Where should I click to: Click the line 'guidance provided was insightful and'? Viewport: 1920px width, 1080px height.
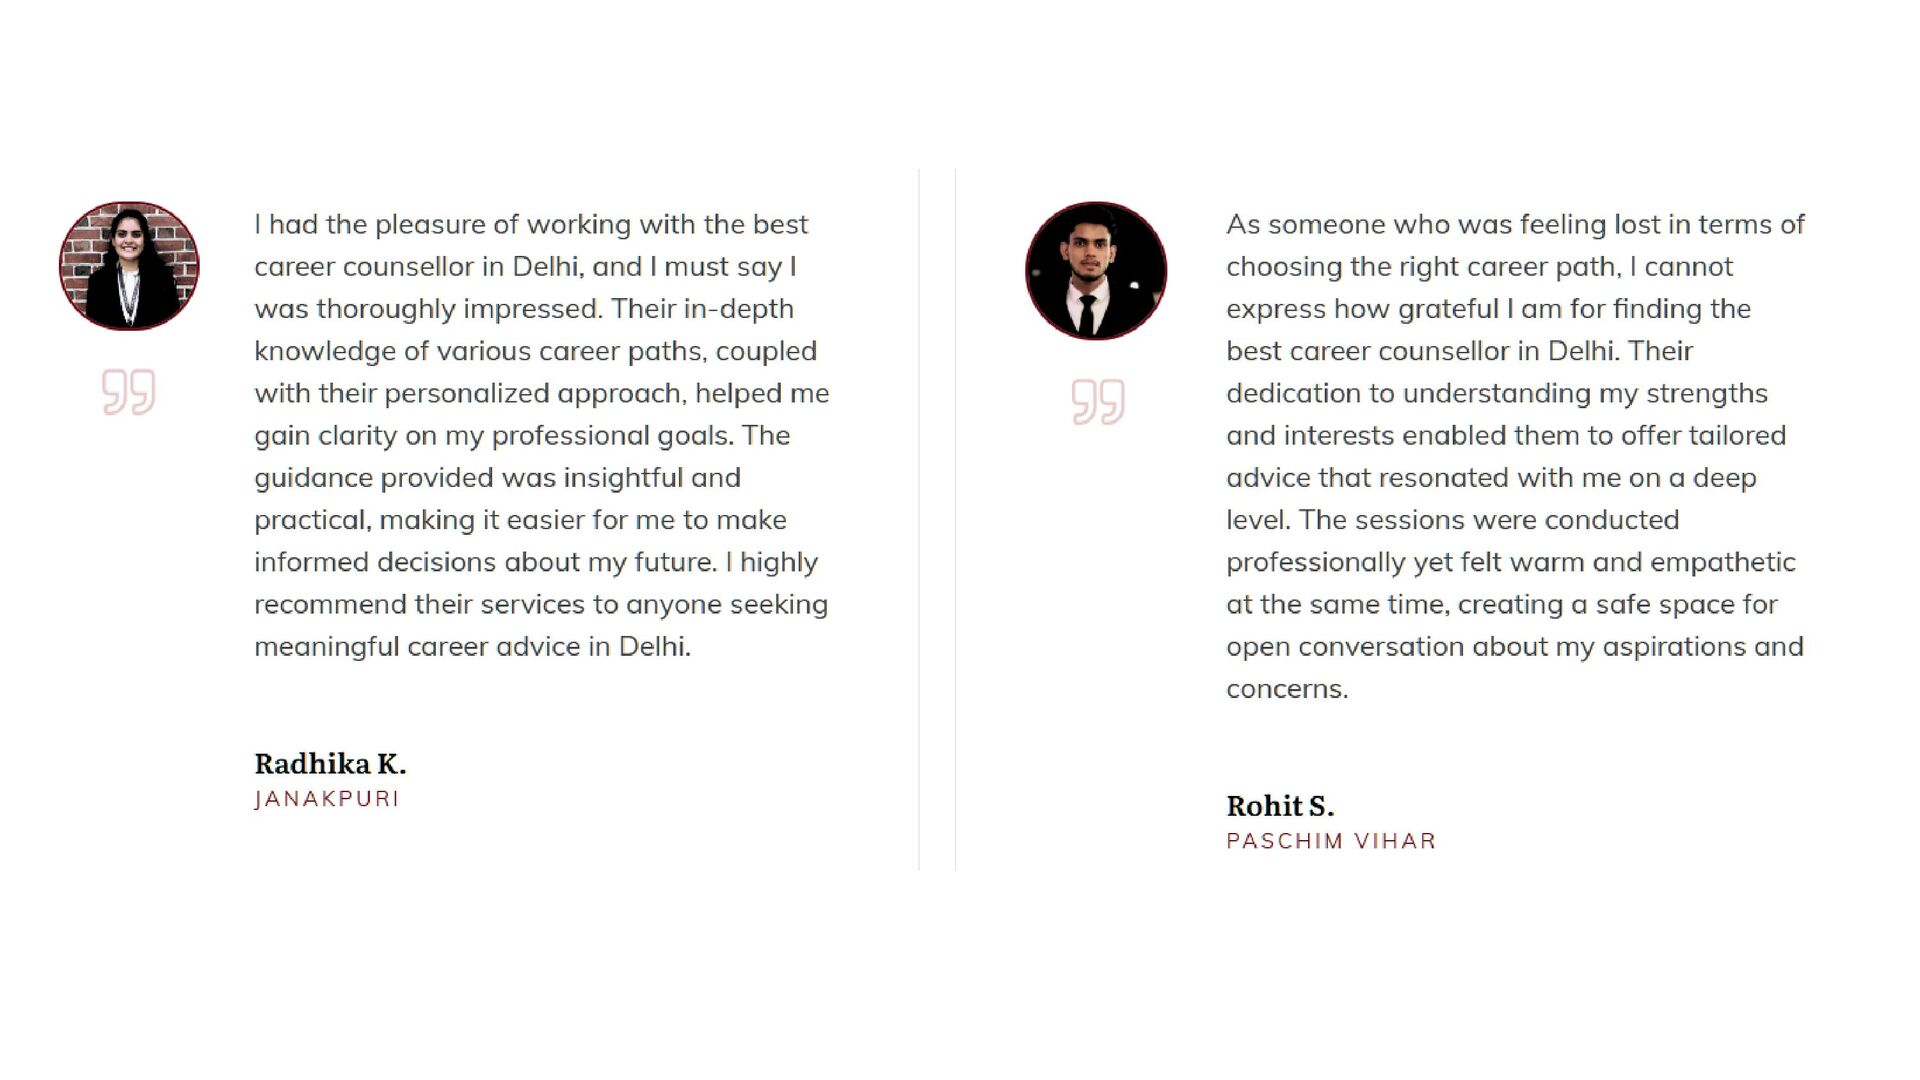coord(497,478)
